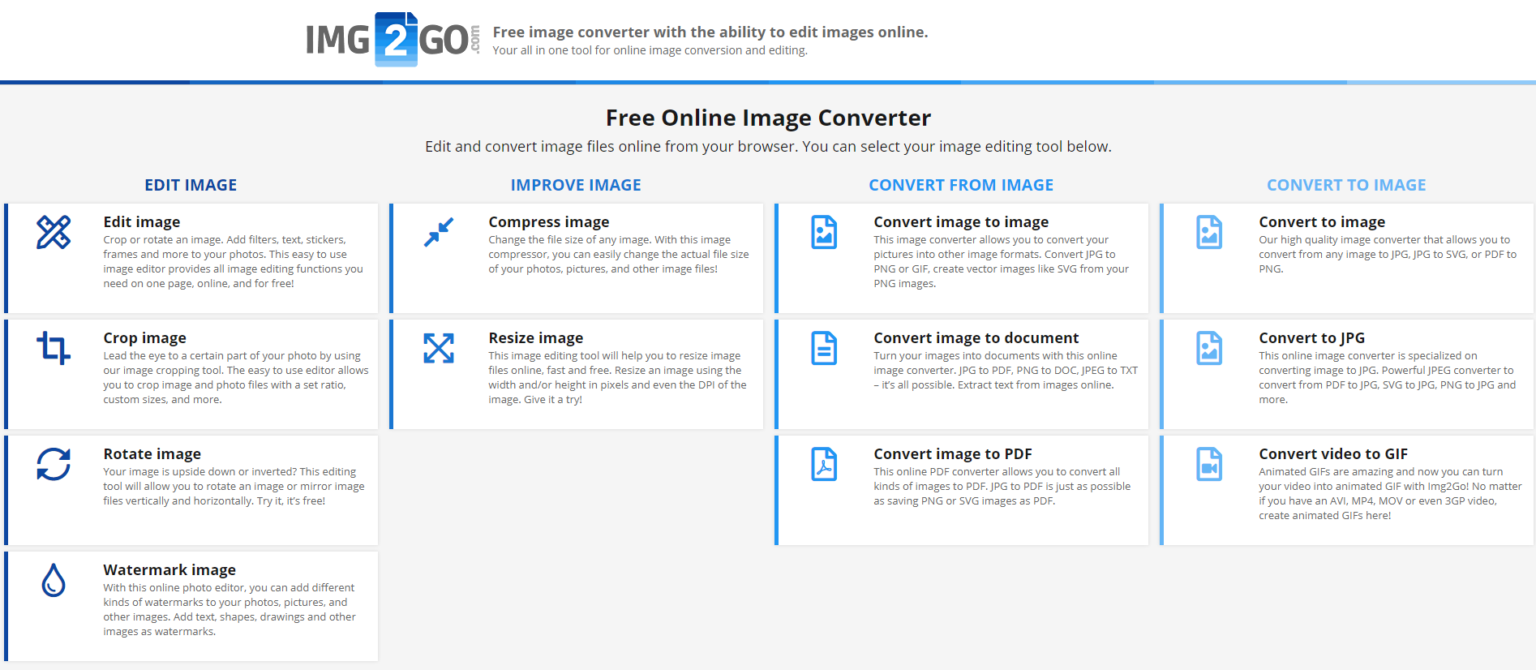This screenshot has height=670, width=1536.
Task: Click the Convert video to GIF icon
Action: (1209, 464)
